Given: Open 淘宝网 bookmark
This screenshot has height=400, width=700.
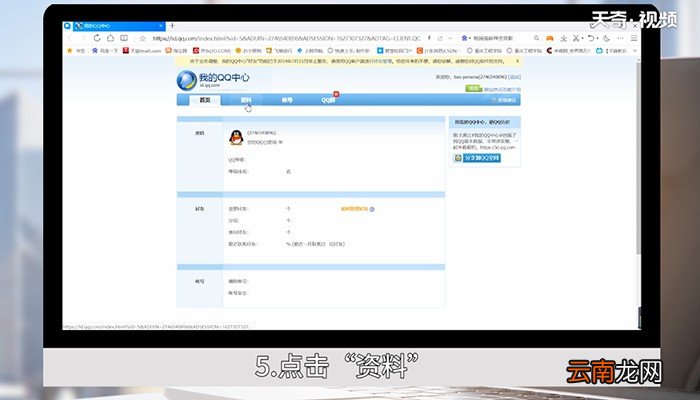Looking at the screenshot, I should 177,51.
